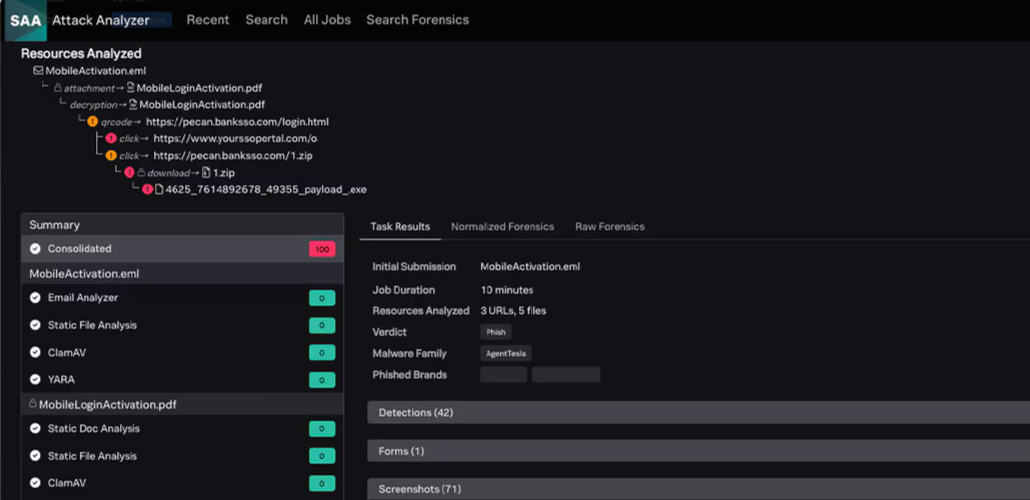The height and width of the screenshot is (500, 1030).
Task: Click Initial Submission value MobileActivation.eml
Action: point(530,267)
